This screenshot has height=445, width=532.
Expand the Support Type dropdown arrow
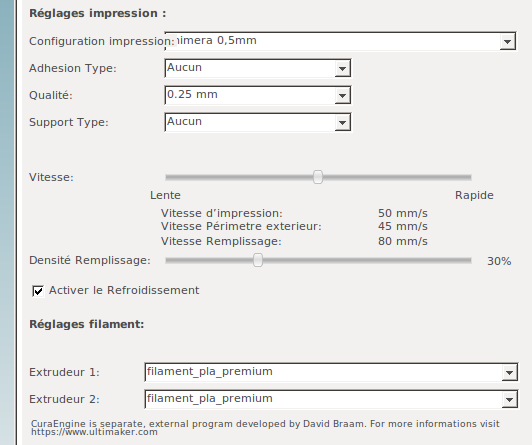pos(342,122)
